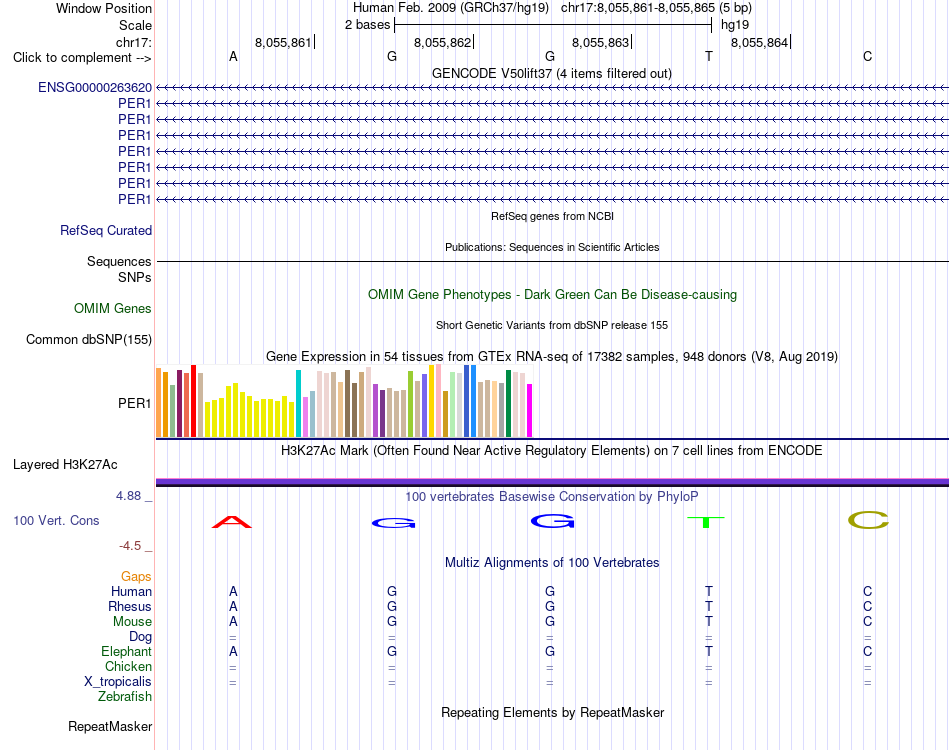Click the hg19 label beside scale bar
The width and height of the screenshot is (950, 750).
(735, 25)
